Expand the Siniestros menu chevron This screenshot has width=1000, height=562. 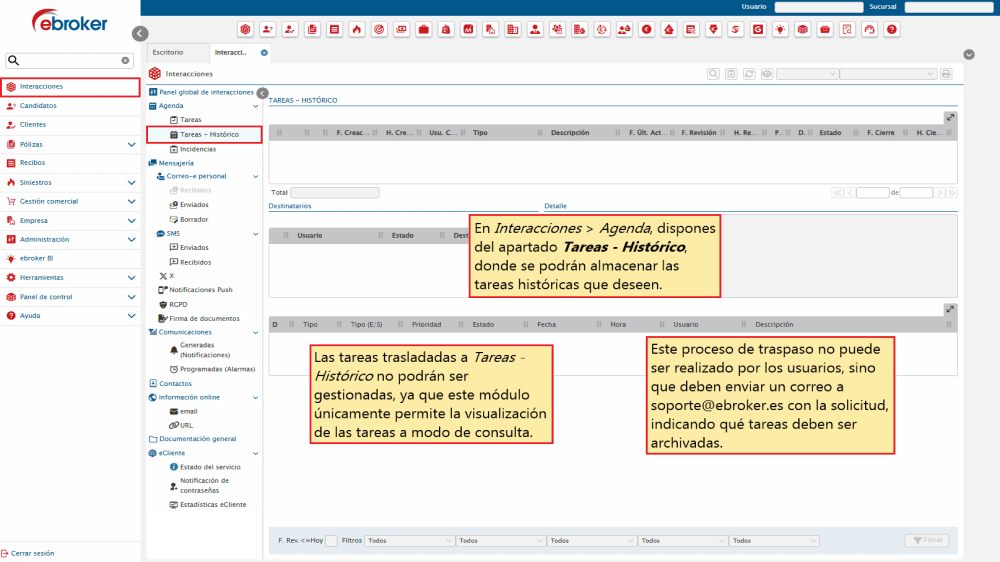(x=131, y=183)
